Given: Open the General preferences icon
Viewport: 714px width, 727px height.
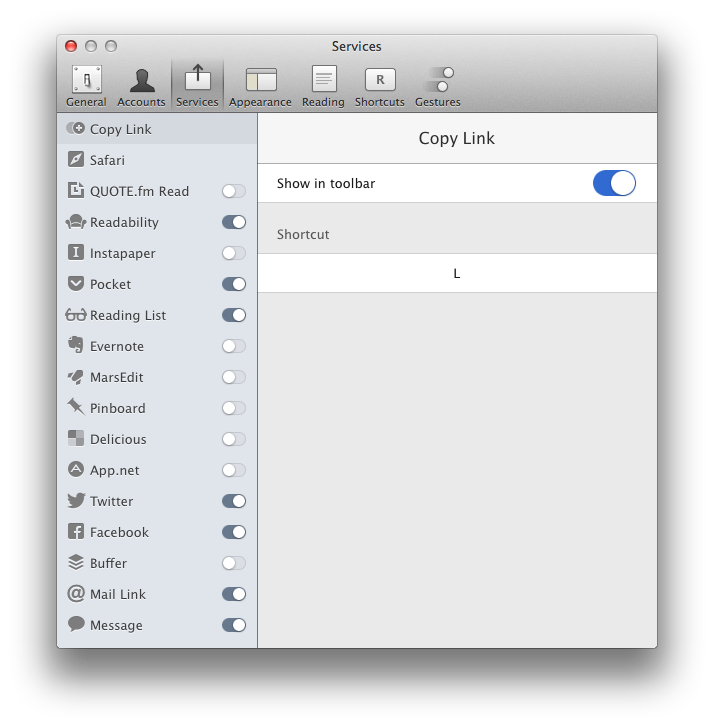Looking at the screenshot, I should 87,79.
